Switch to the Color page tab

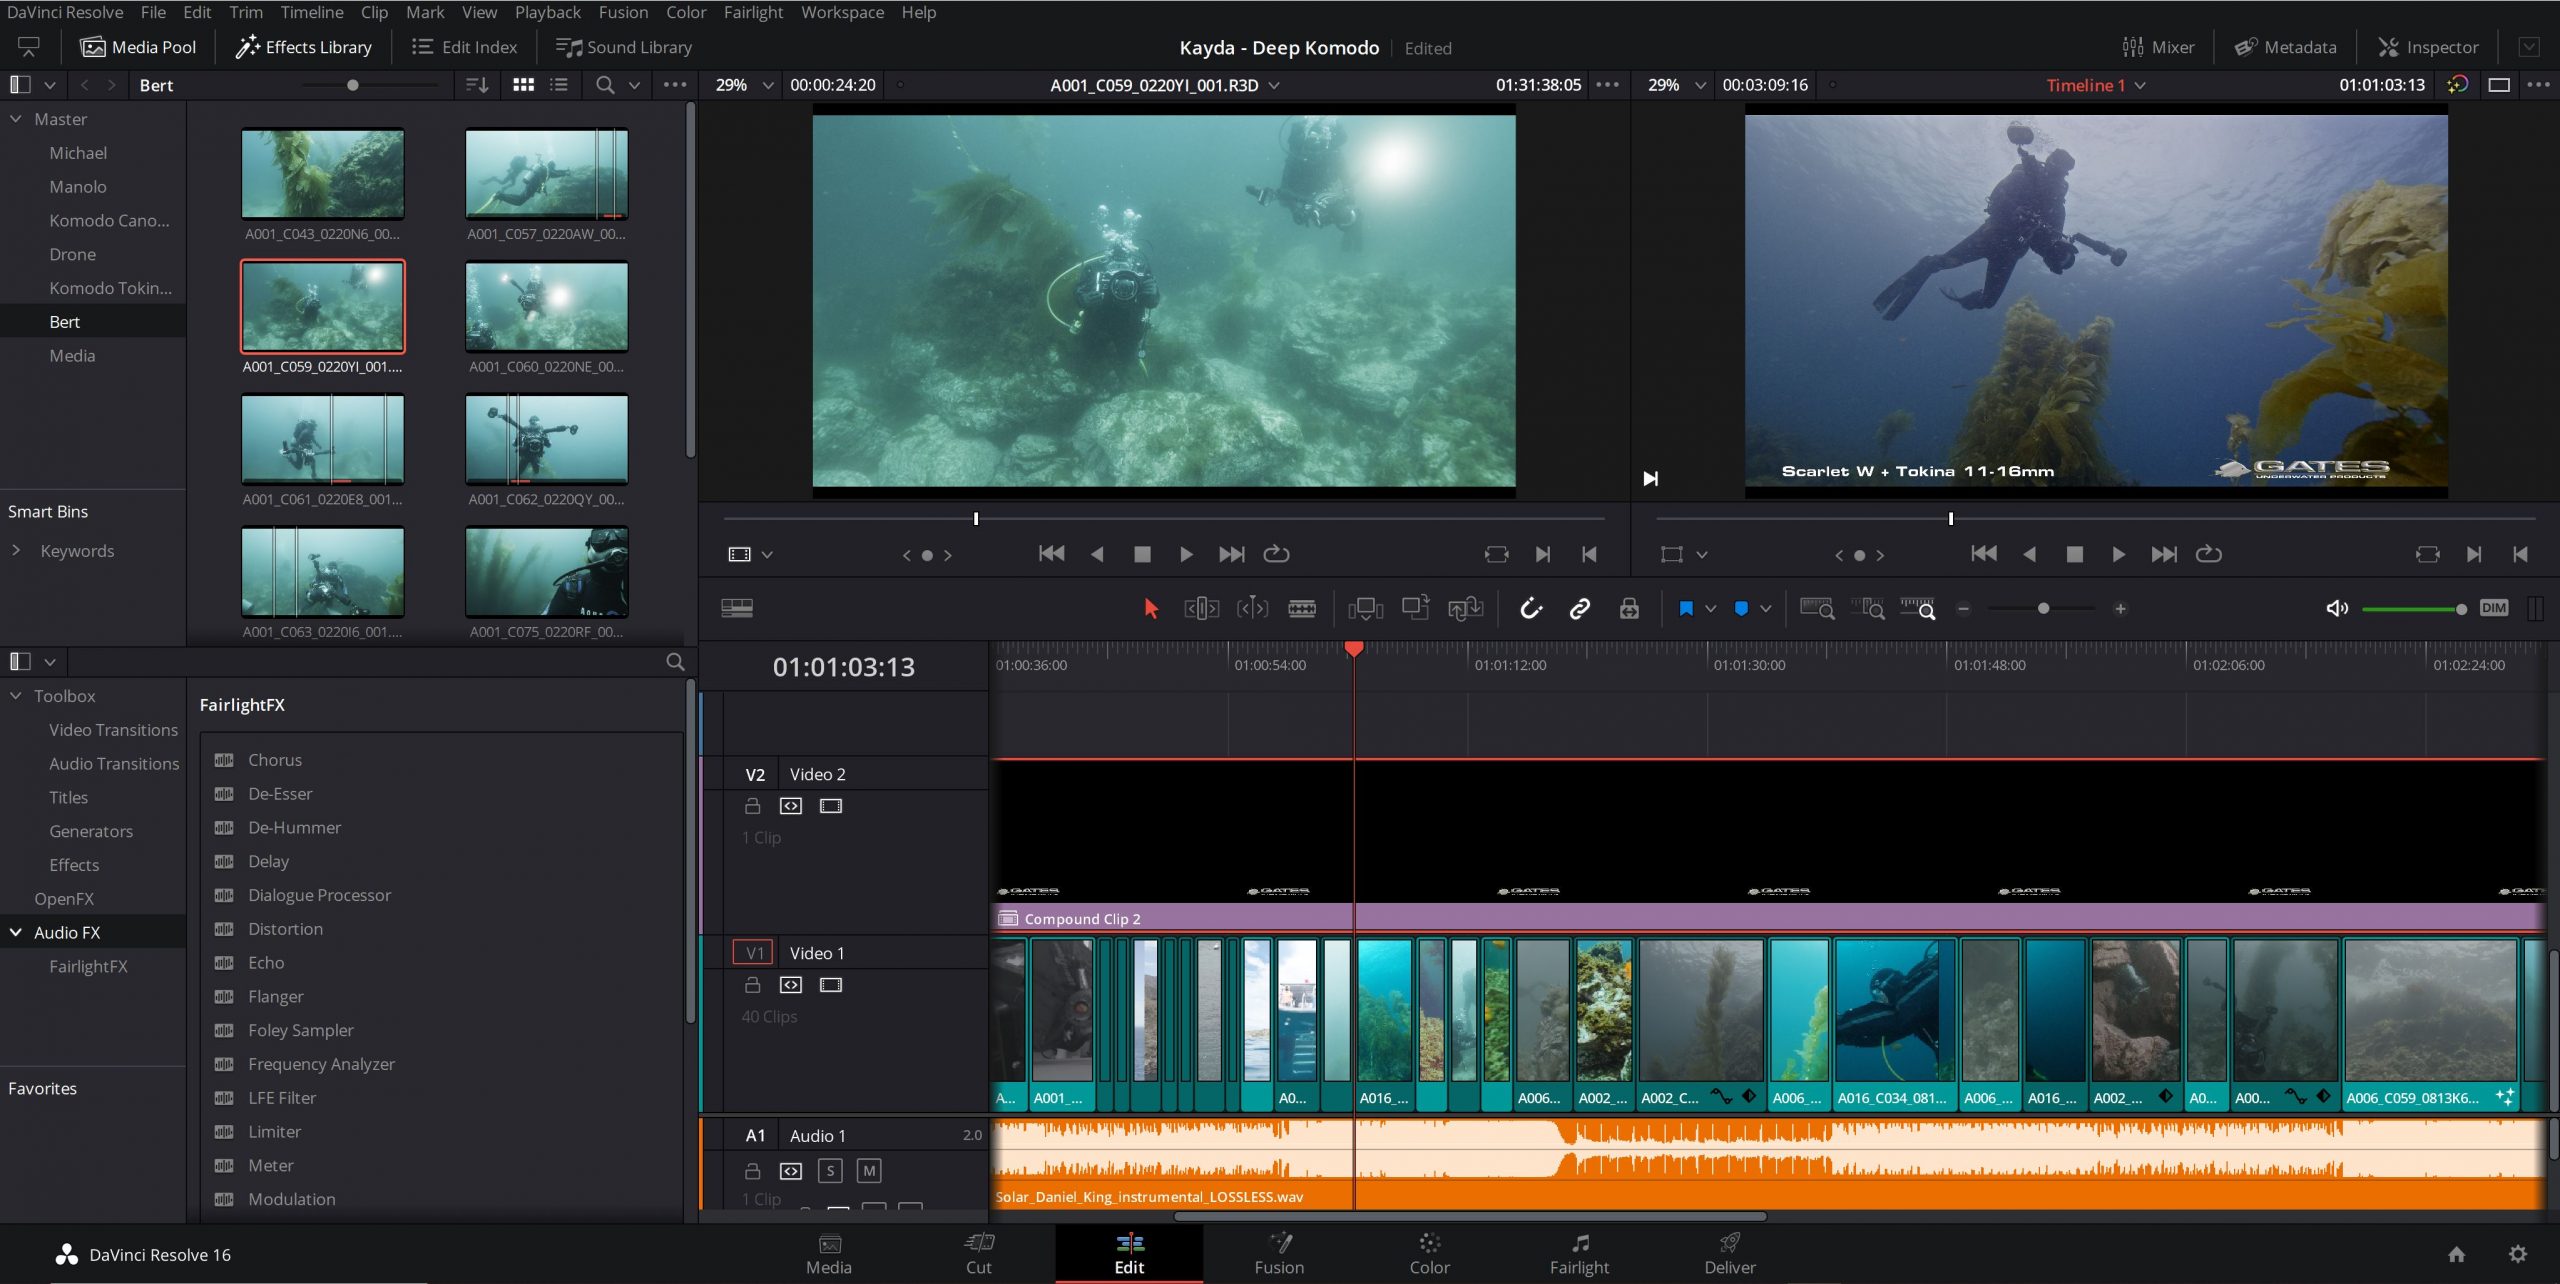coord(1429,1253)
